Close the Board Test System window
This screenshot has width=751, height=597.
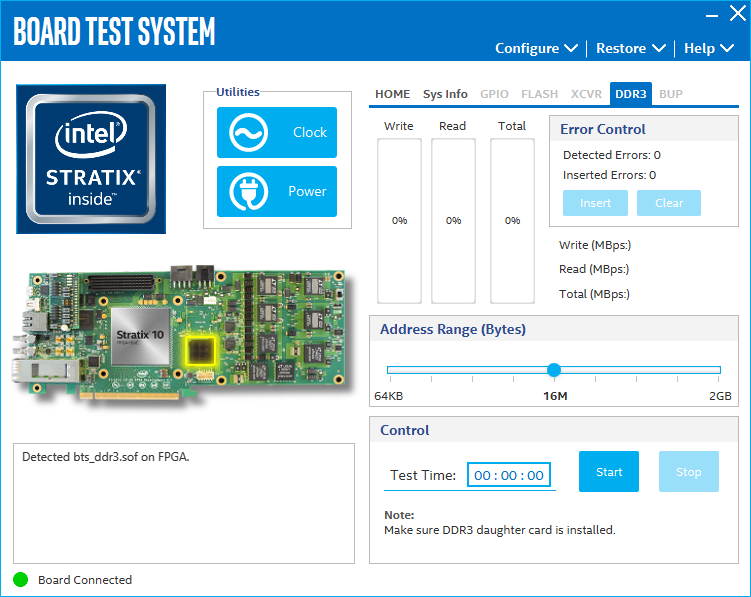(x=738, y=13)
